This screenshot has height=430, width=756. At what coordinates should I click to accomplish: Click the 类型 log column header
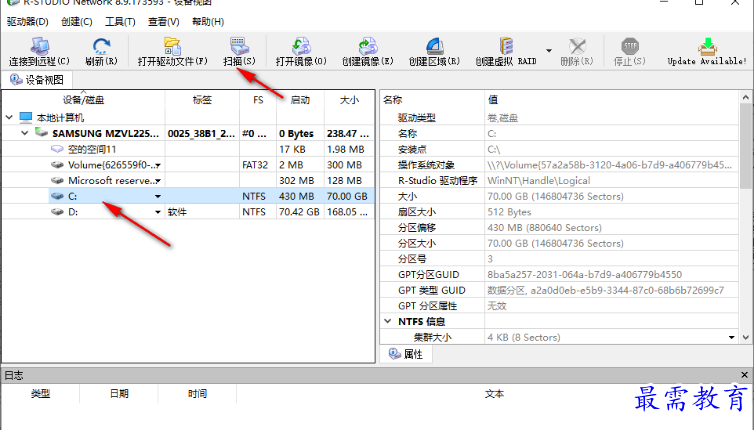40,394
